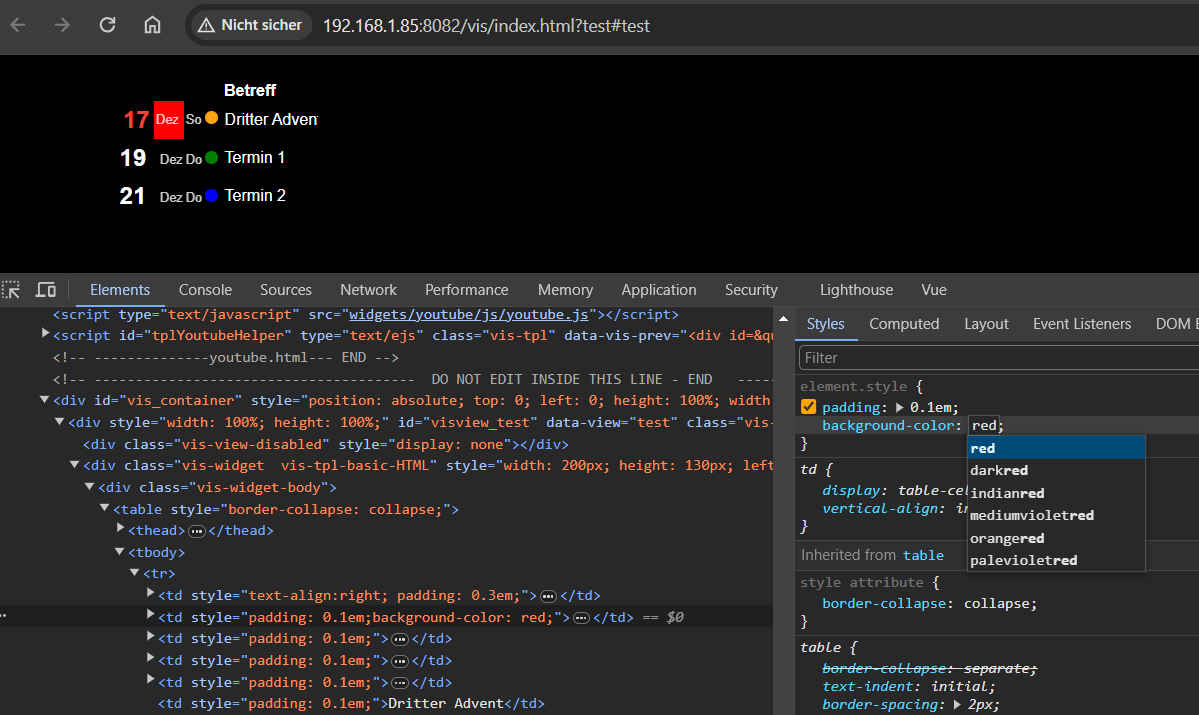
Task: Open the Computed styles tab
Action: pyautogui.click(x=904, y=324)
